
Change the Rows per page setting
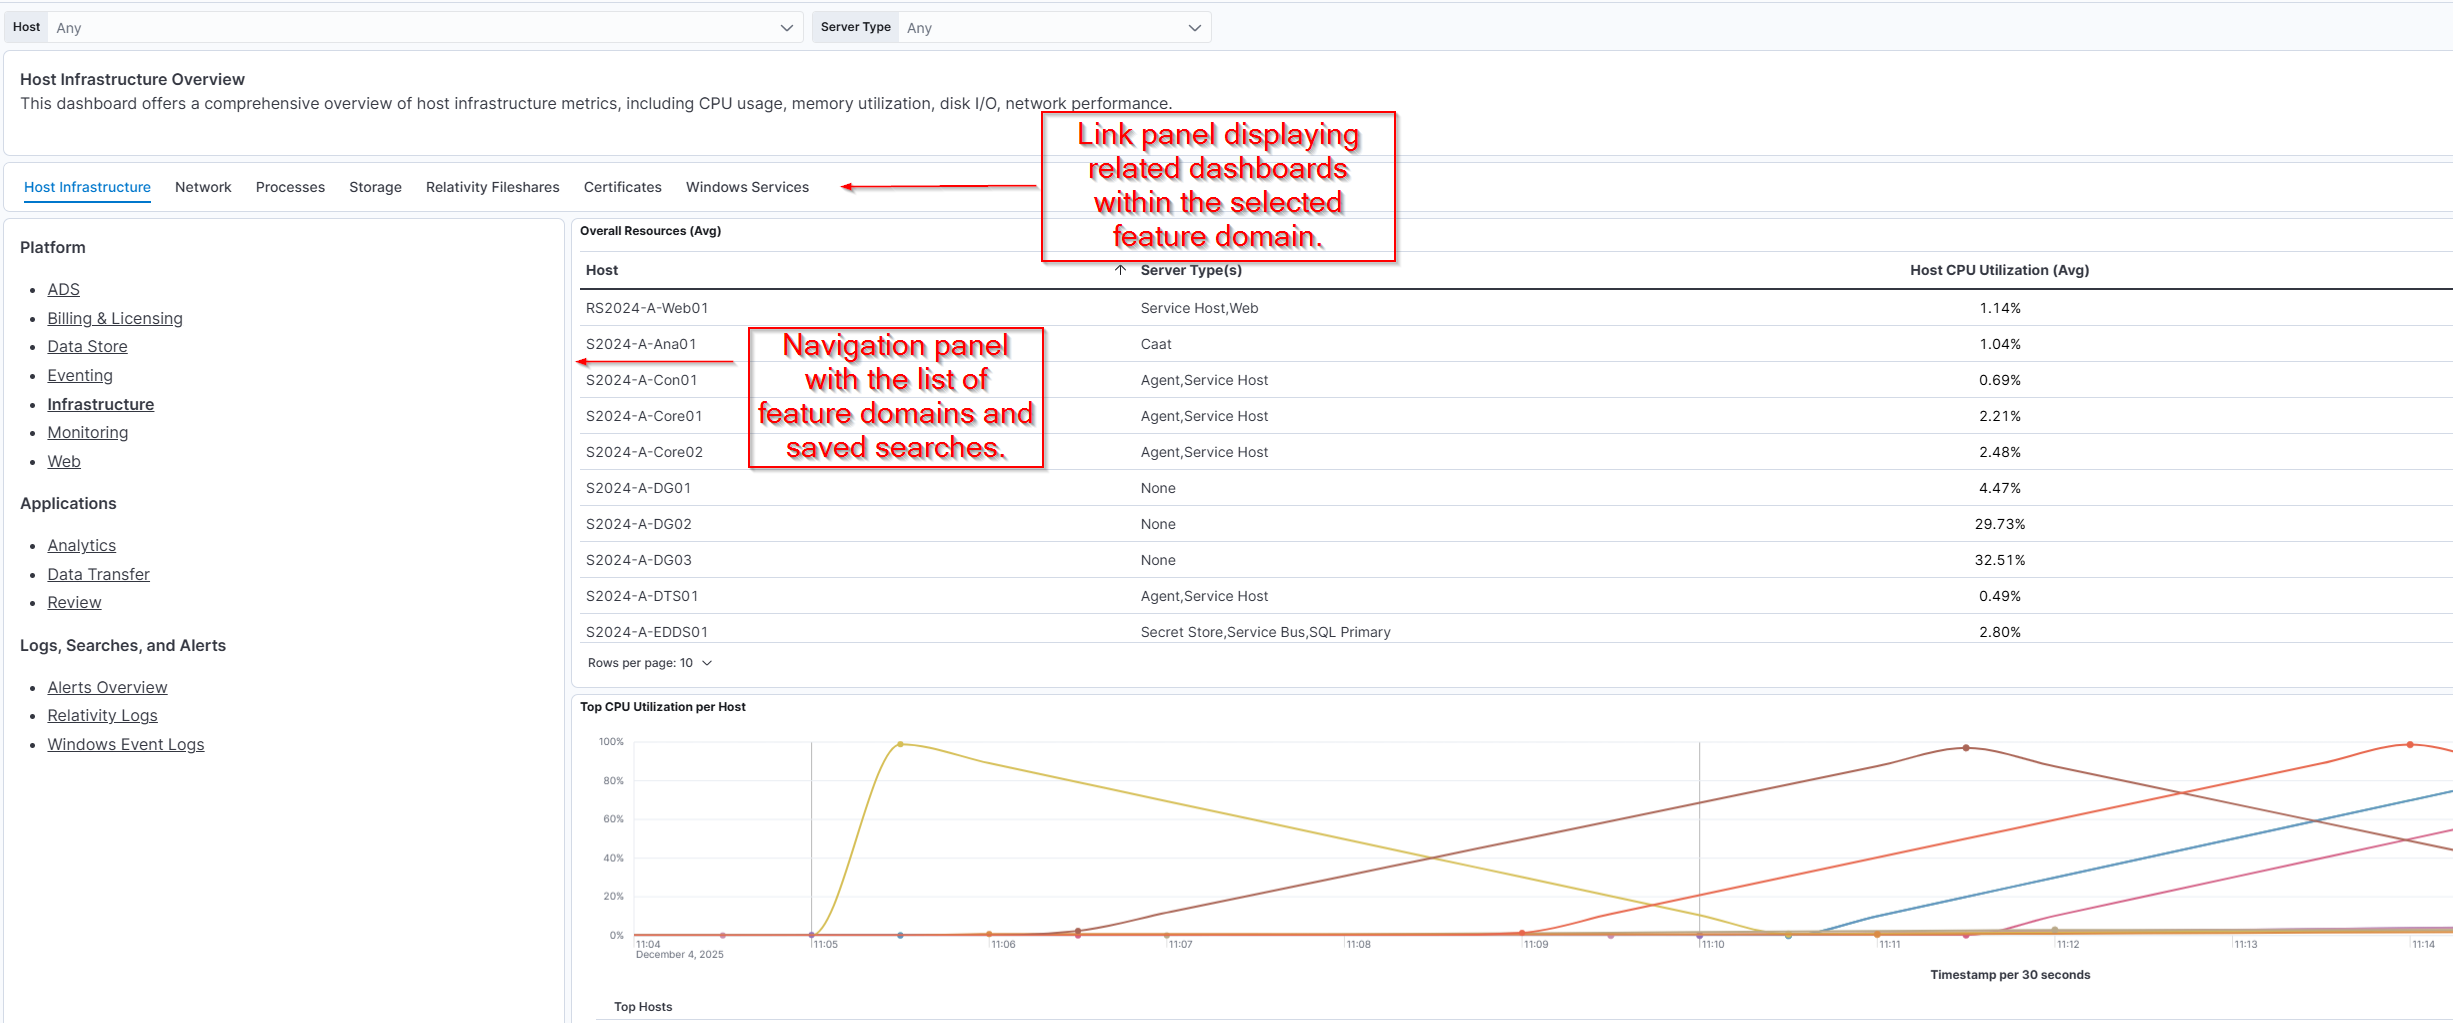coord(650,663)
